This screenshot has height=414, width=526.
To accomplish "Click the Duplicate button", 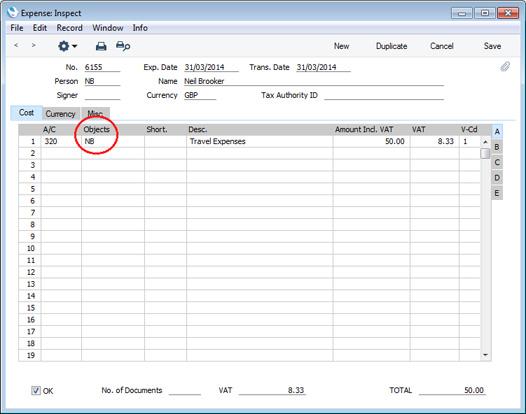I will pos(391,46).
